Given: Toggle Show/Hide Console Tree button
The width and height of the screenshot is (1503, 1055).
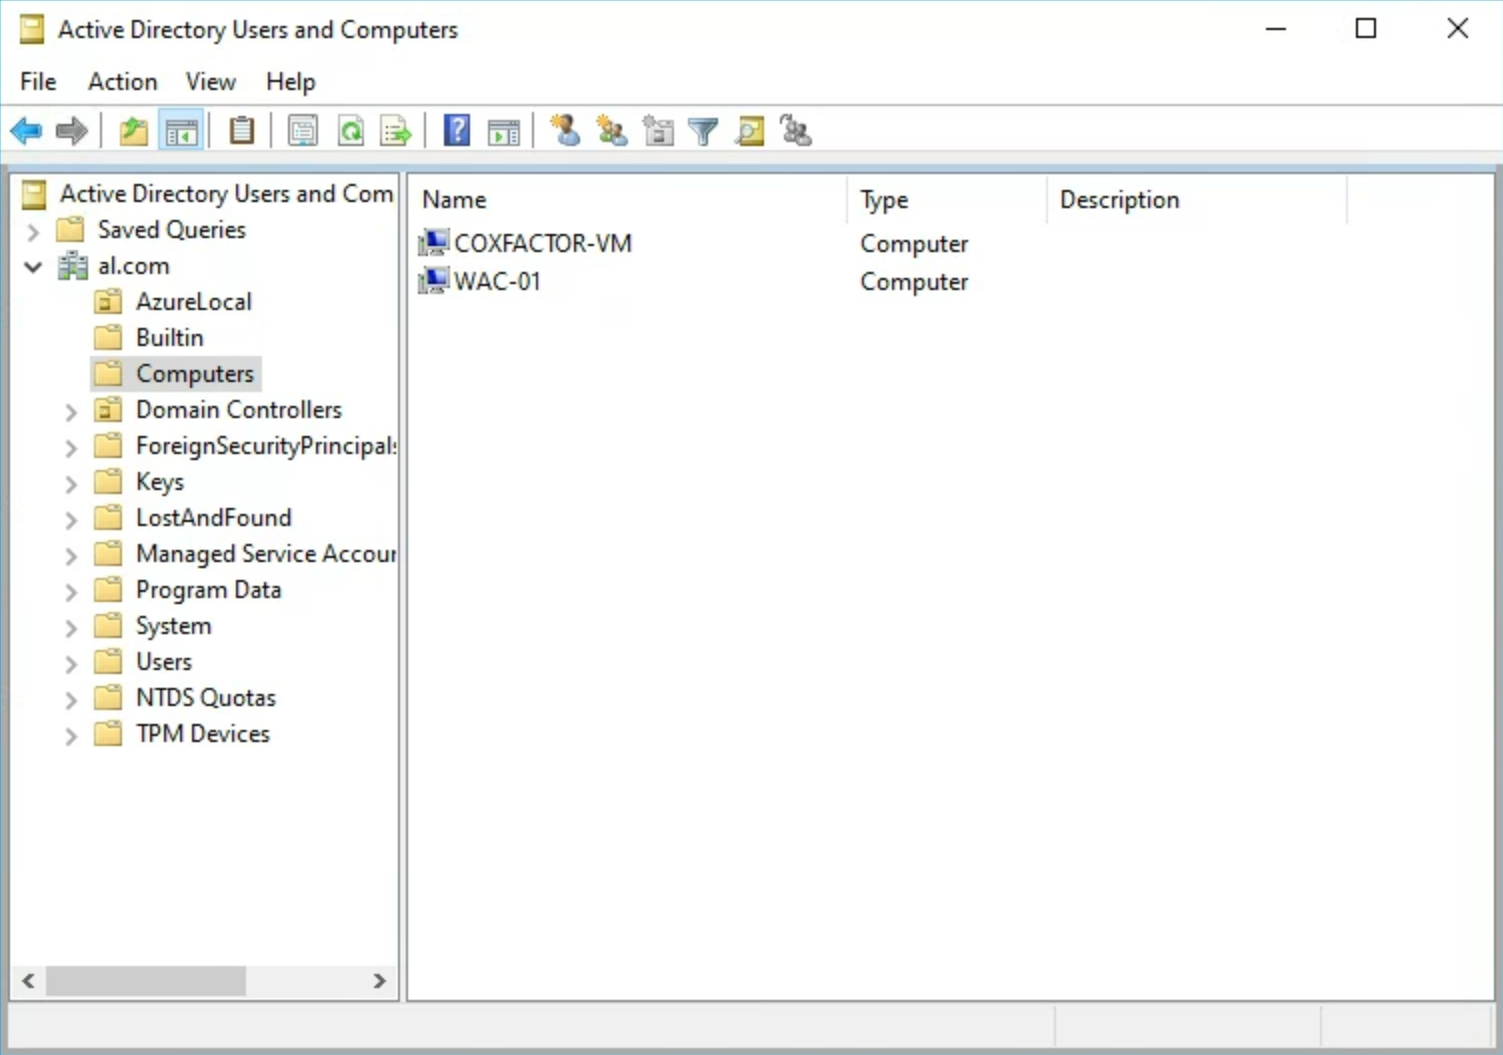Looking at the screenshot, I should click(x=182, y=131).
